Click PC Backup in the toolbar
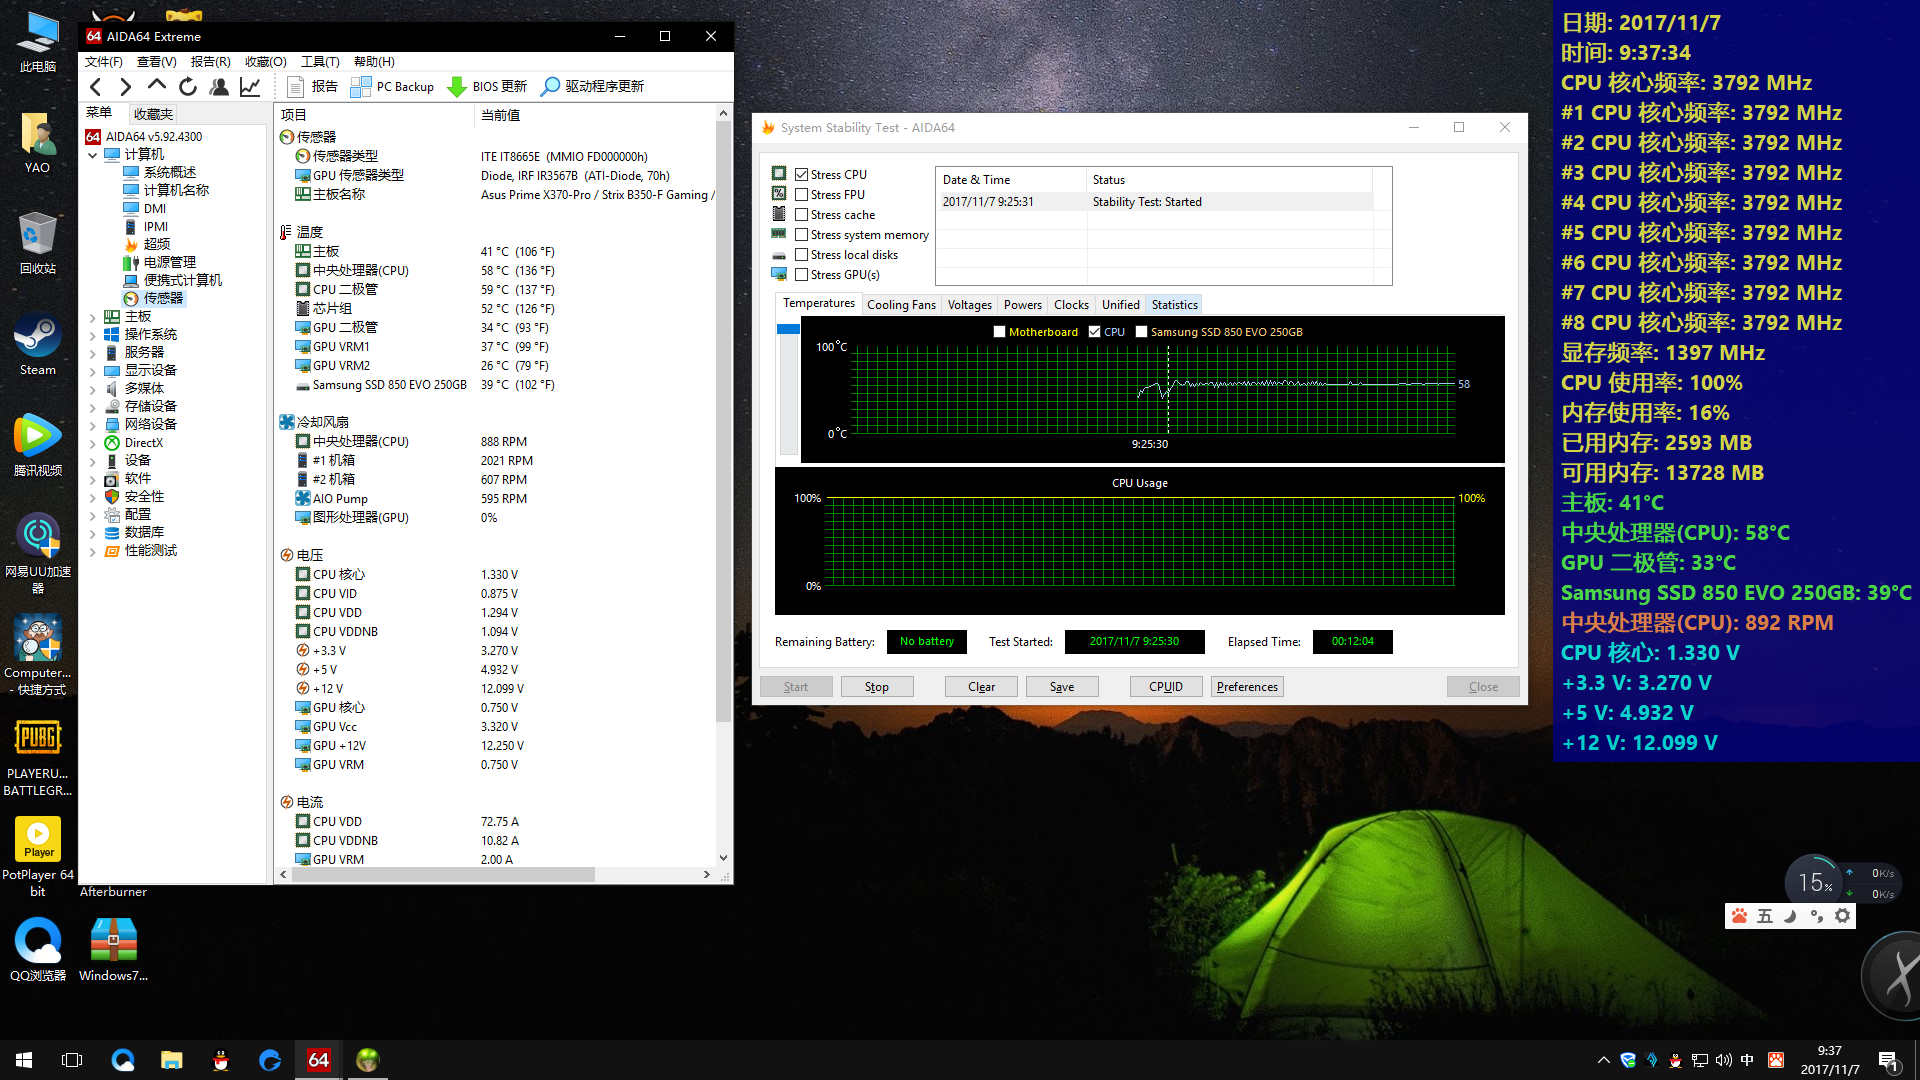Image resolution: width=1920 pixels, height=1080 pixels. point(392,87)
